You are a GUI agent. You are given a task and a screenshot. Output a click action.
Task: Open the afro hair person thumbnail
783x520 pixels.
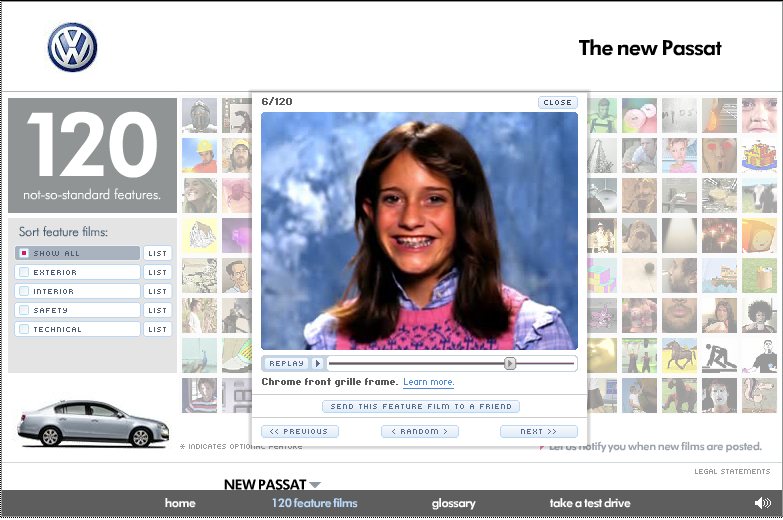(x=759, y=315)
